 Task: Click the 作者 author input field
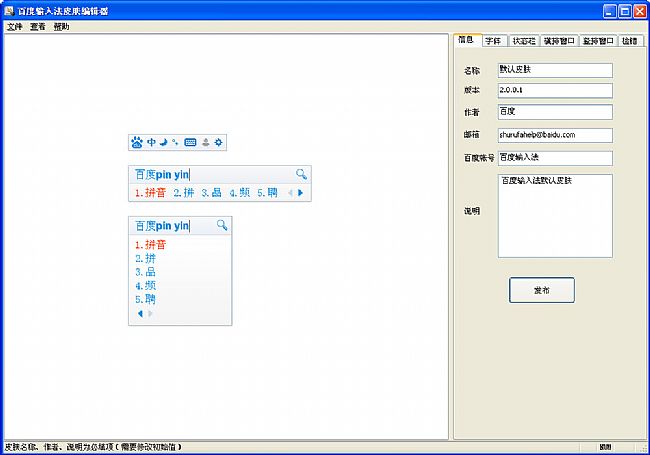tap(555, 112)
